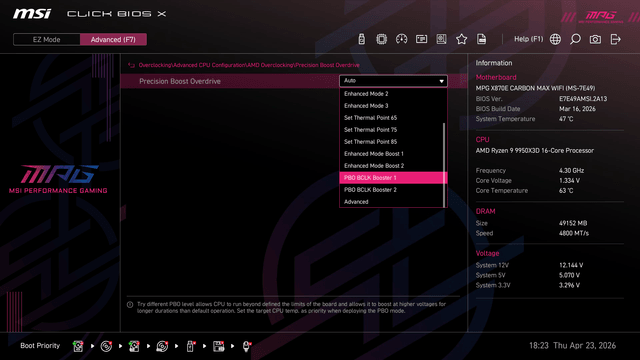The height and width of the screenshot is (360, 640).
Task: Click the BIOS version value E7E49AMSI.2A13
Action: pyautogui.click(x=583, y=99)
